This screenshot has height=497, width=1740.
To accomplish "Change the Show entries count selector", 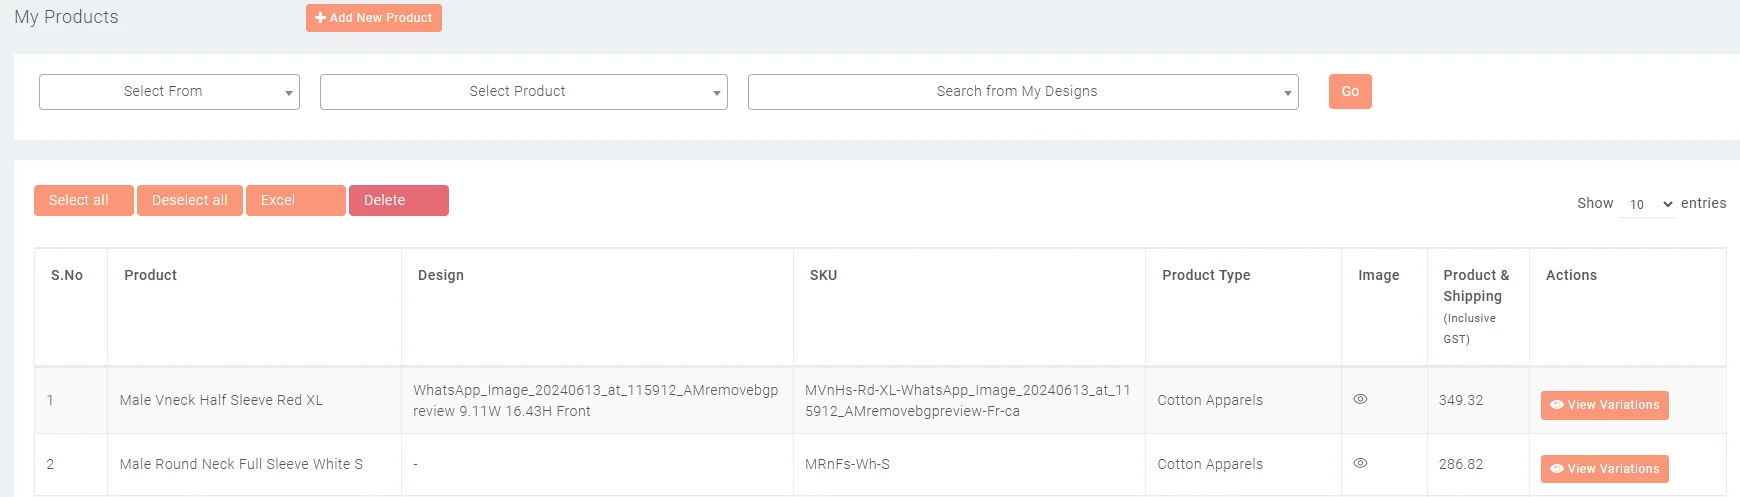I will click(1646, 204).
